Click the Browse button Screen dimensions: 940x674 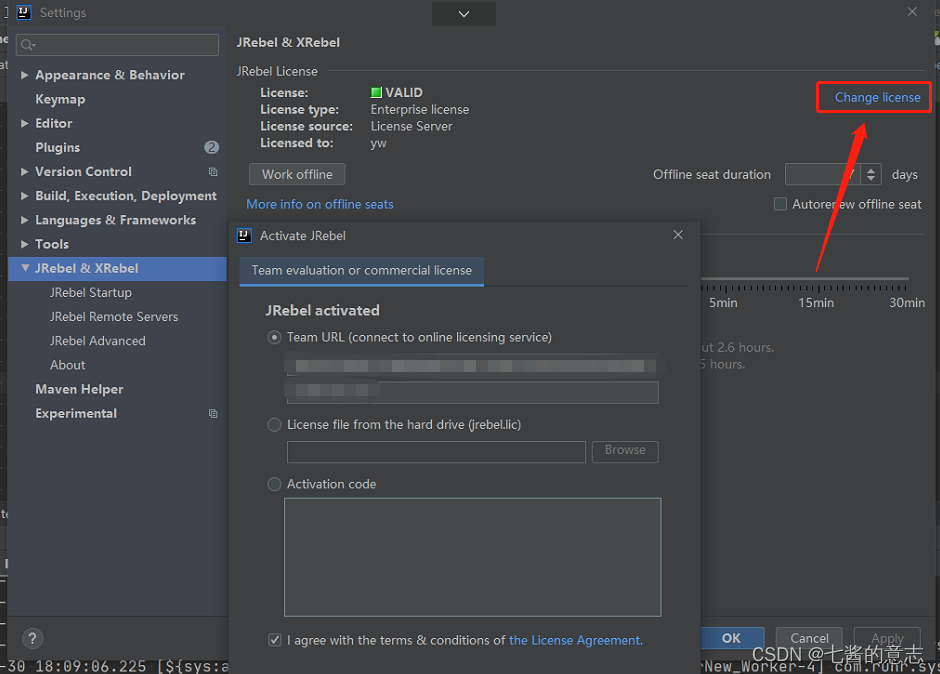coord(625,452)
